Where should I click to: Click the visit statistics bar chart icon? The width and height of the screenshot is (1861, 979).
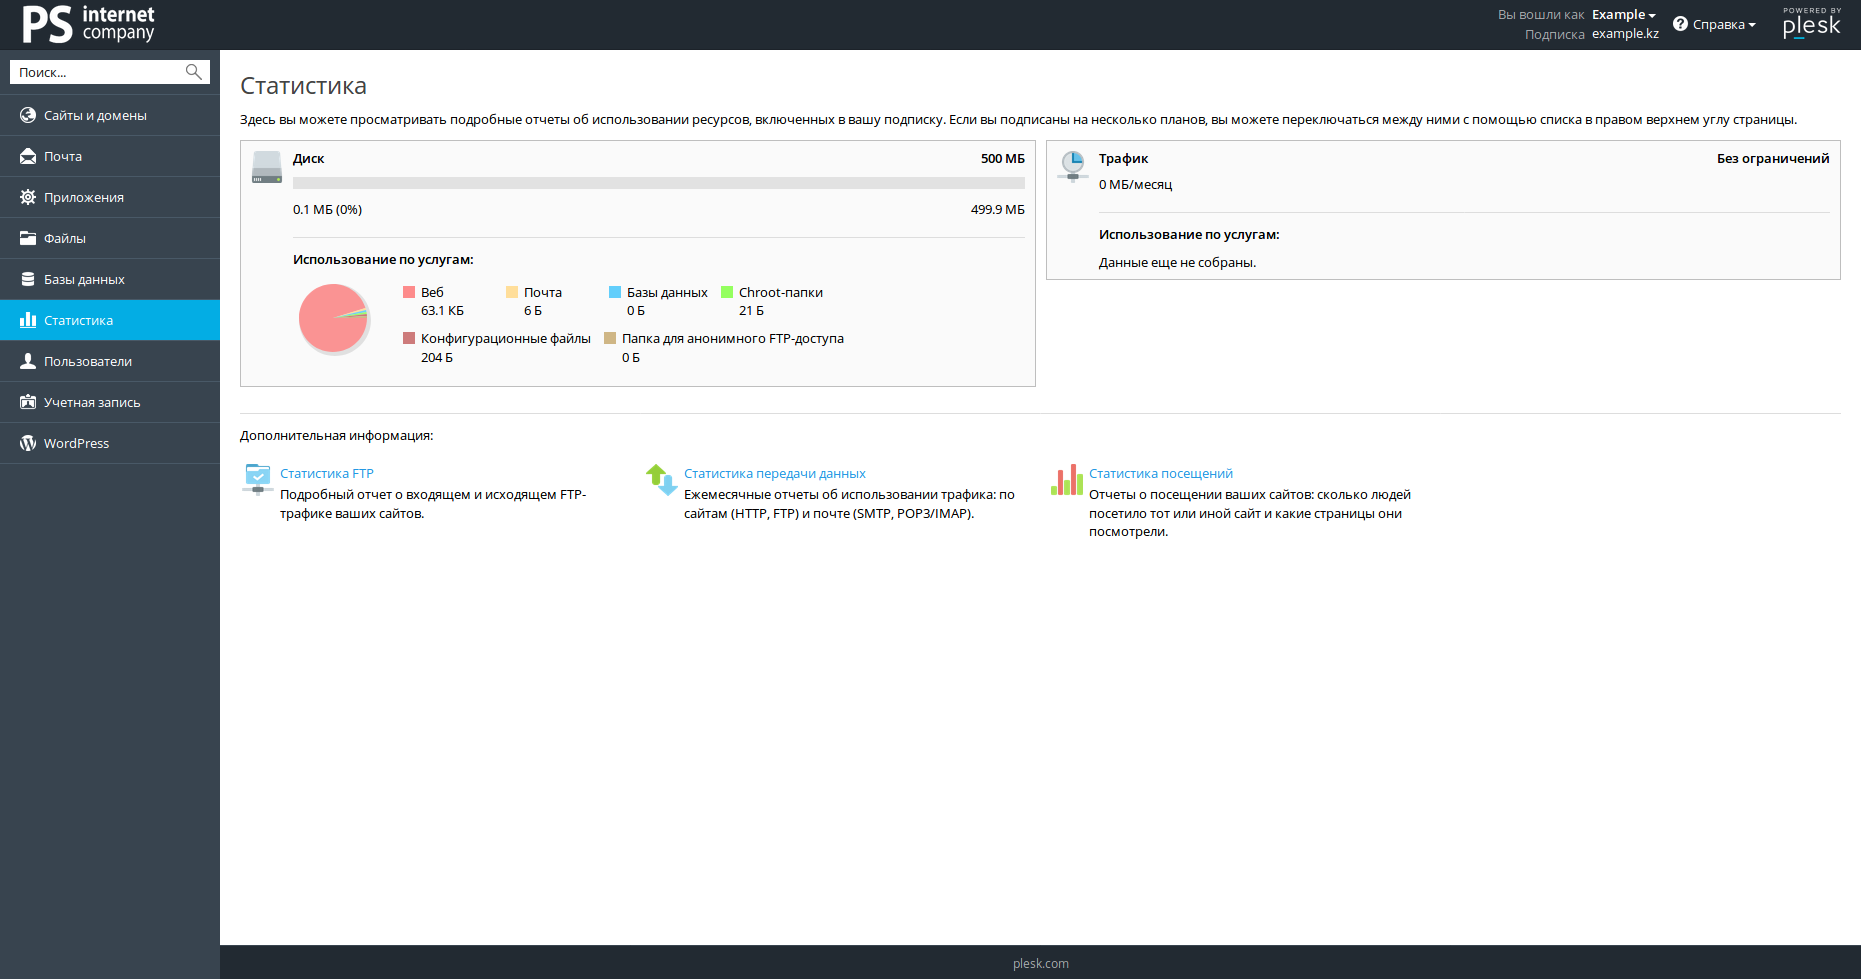(x=1067, y=479)
